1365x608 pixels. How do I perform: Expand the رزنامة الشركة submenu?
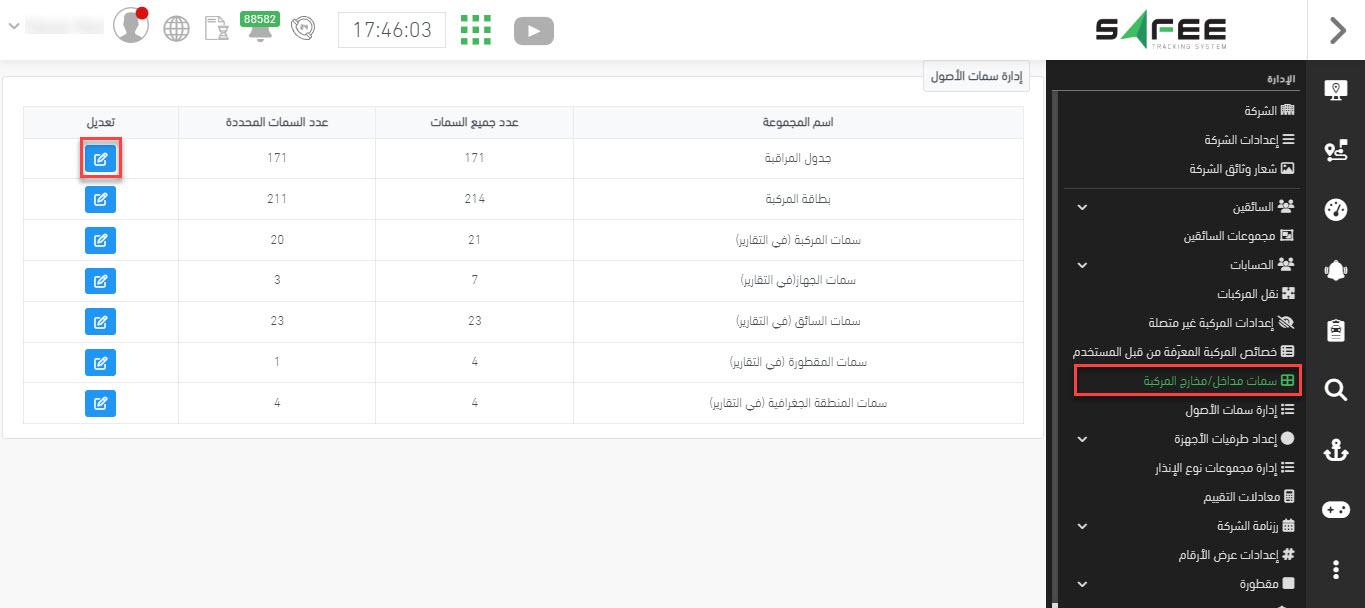pos(1081,525)
